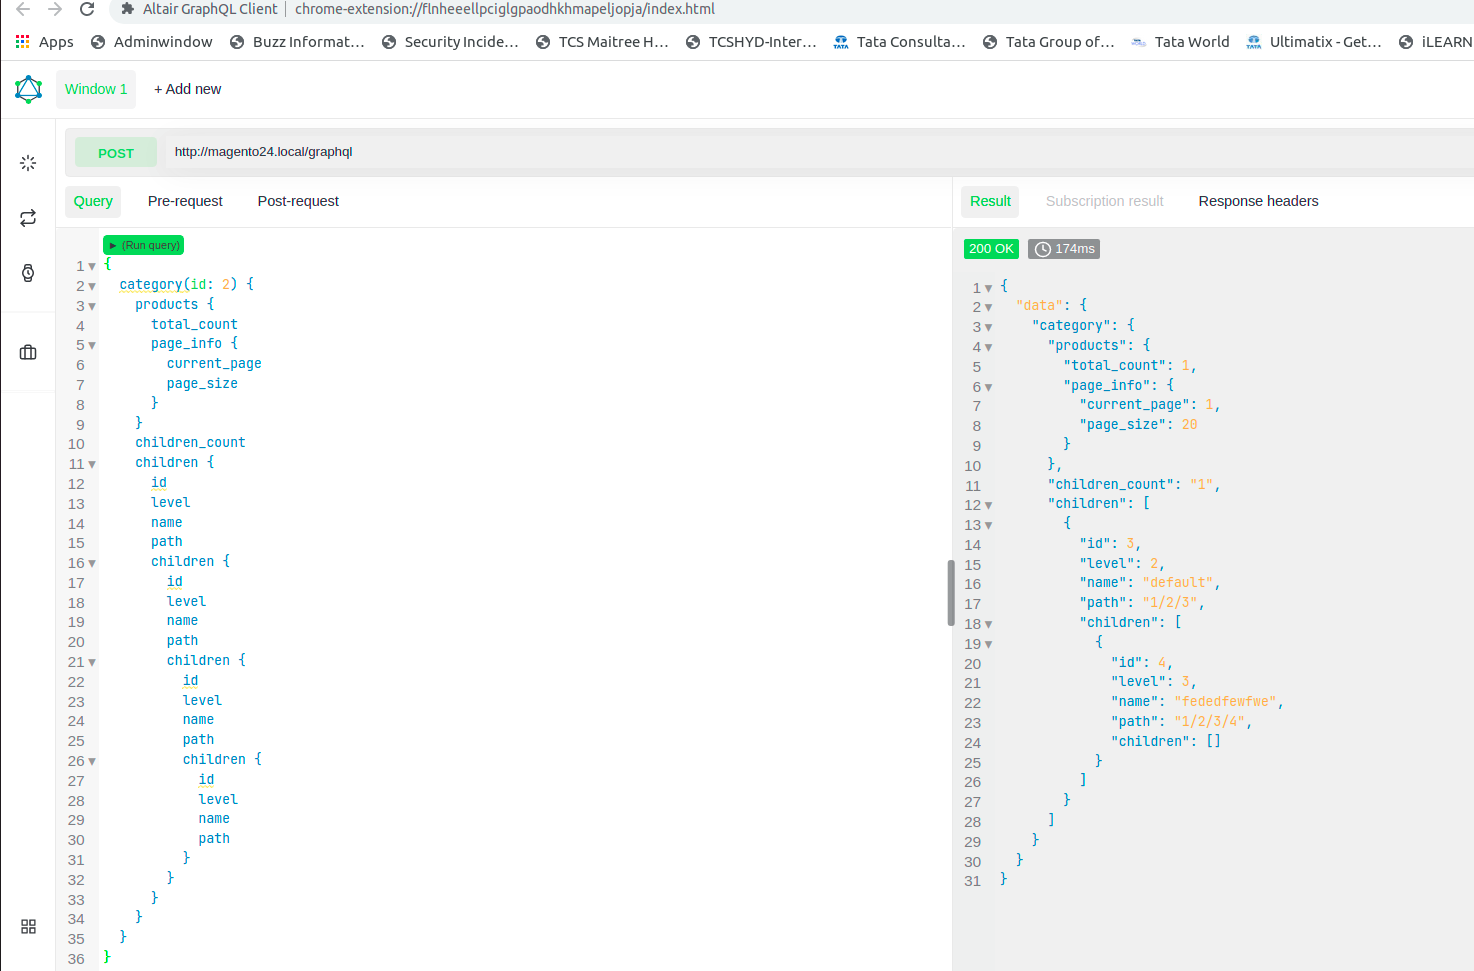Collapse query line 2 category block
The height and width of the screenshot is (971, 1474).
92,287
